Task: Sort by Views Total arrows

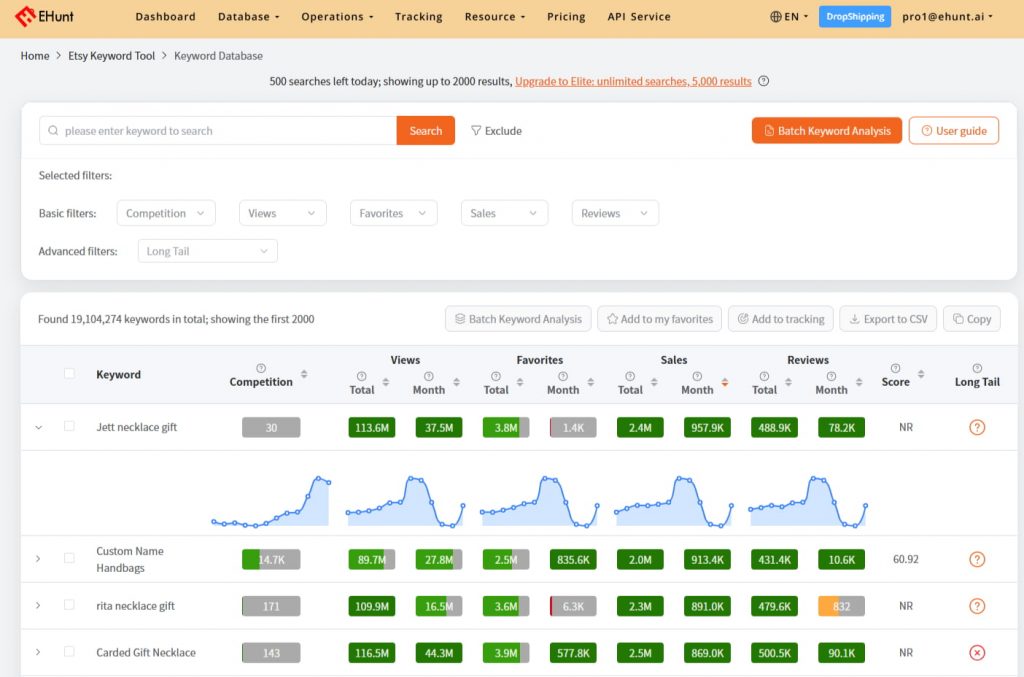Action: coord(385,382)
